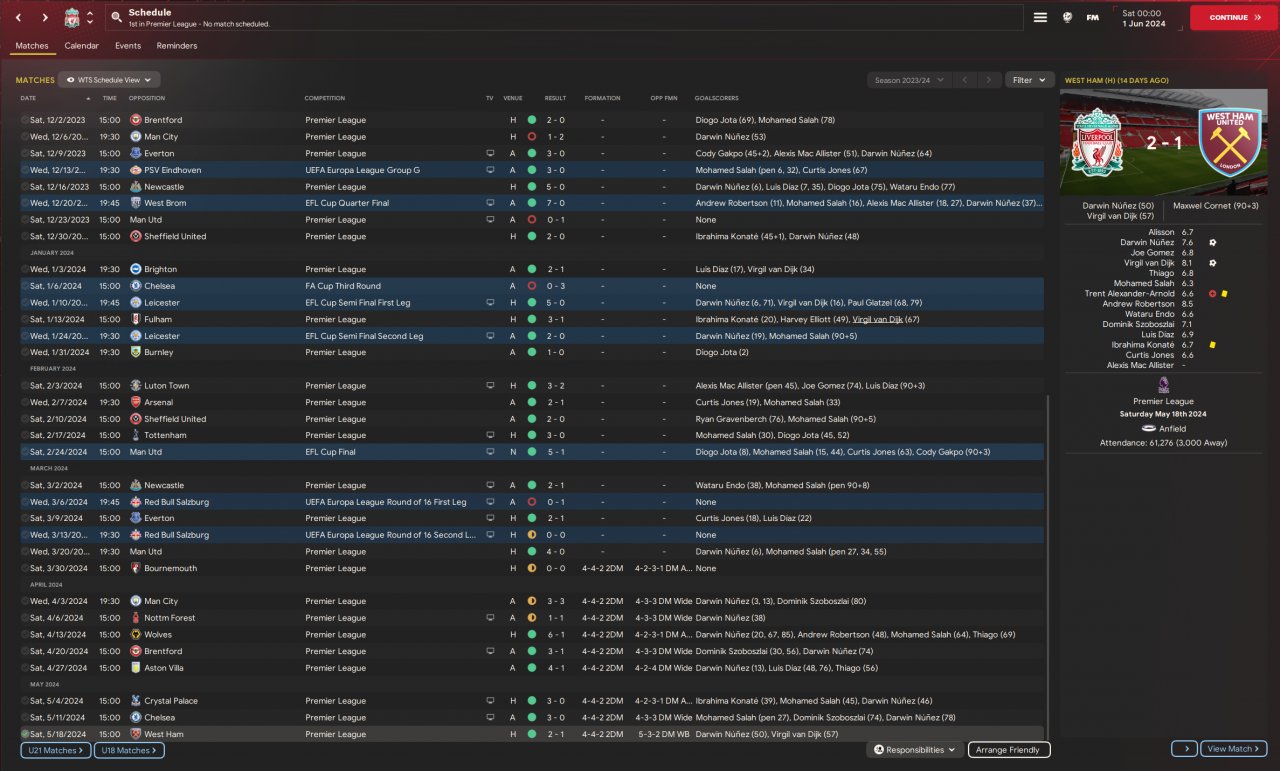Viewport: 1280px width, 771px height.
Task: Expand the arrow button beside View Match
Action: click(1184, 749)
